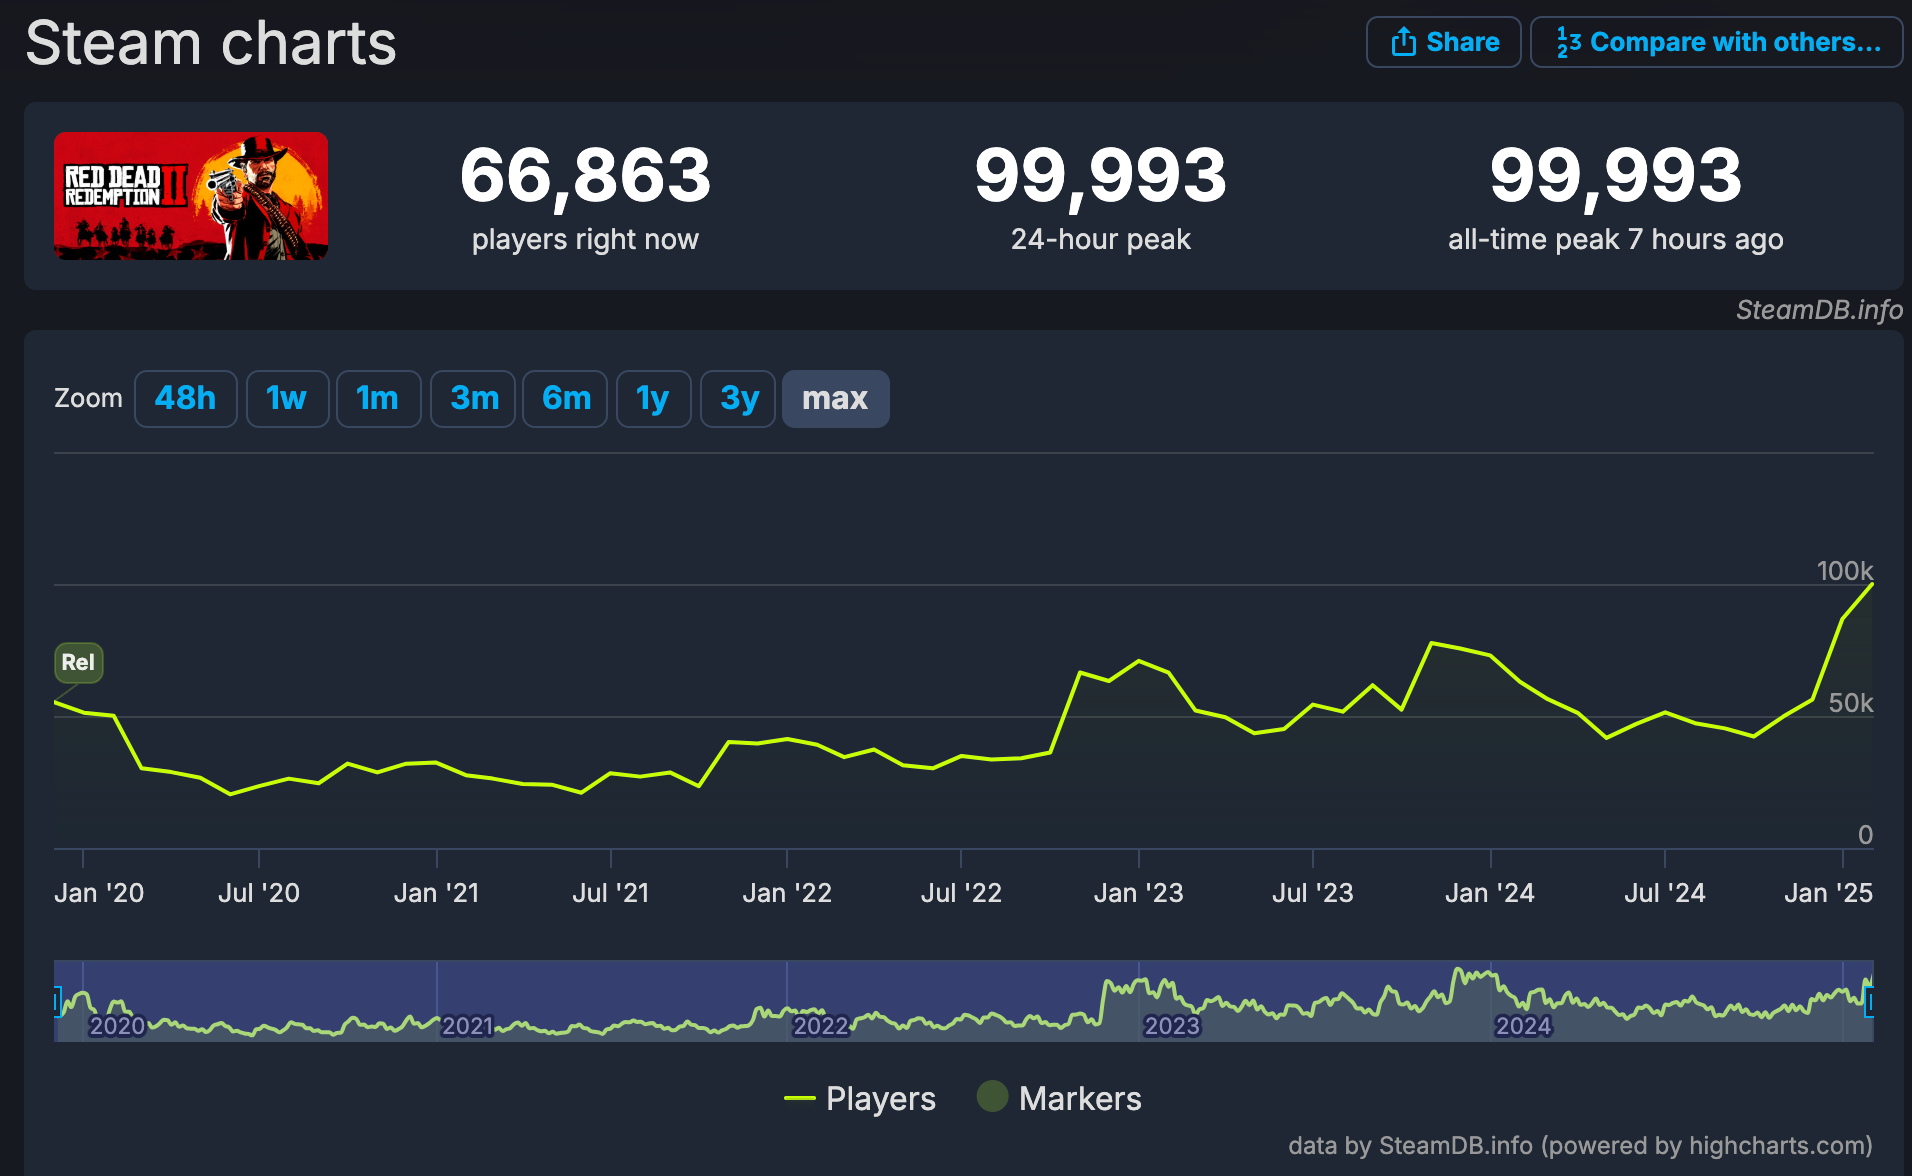Set zoom to 1w
Viewport: 1912px width, 1176px height.
(x=287, y=399)
